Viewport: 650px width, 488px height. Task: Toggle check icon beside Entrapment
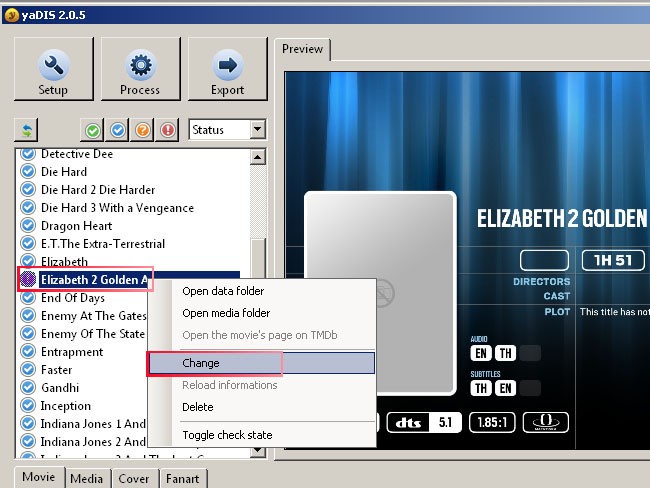(x=28, y=351)
